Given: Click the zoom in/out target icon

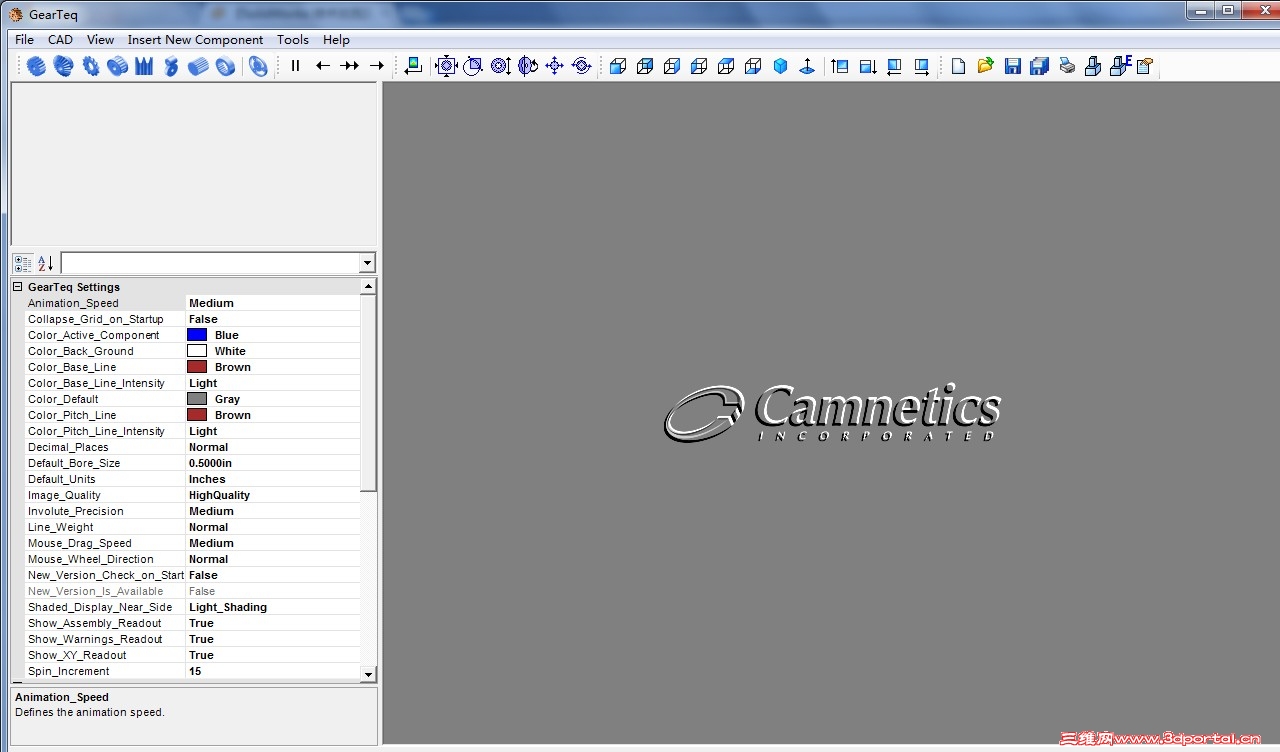Looking at the screenshot, I should [x=501, y=66].
